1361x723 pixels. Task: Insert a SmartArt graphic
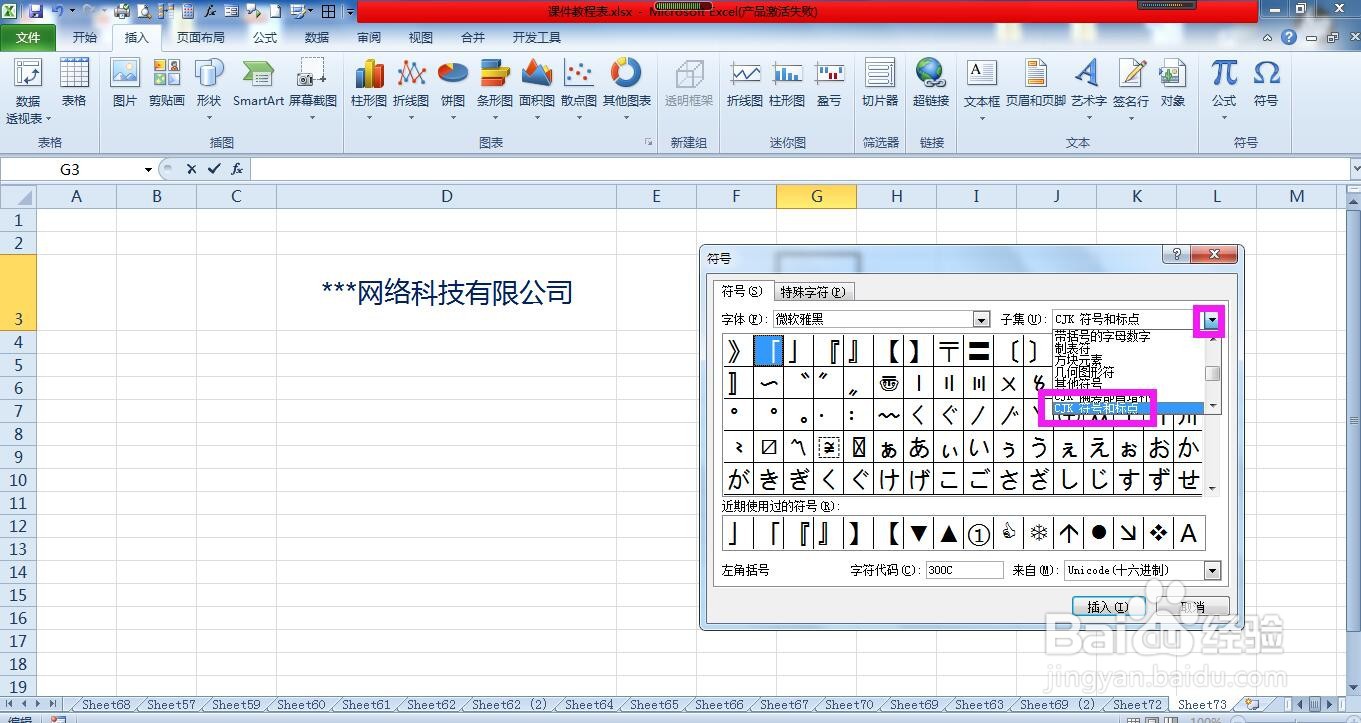pos(257,88)
